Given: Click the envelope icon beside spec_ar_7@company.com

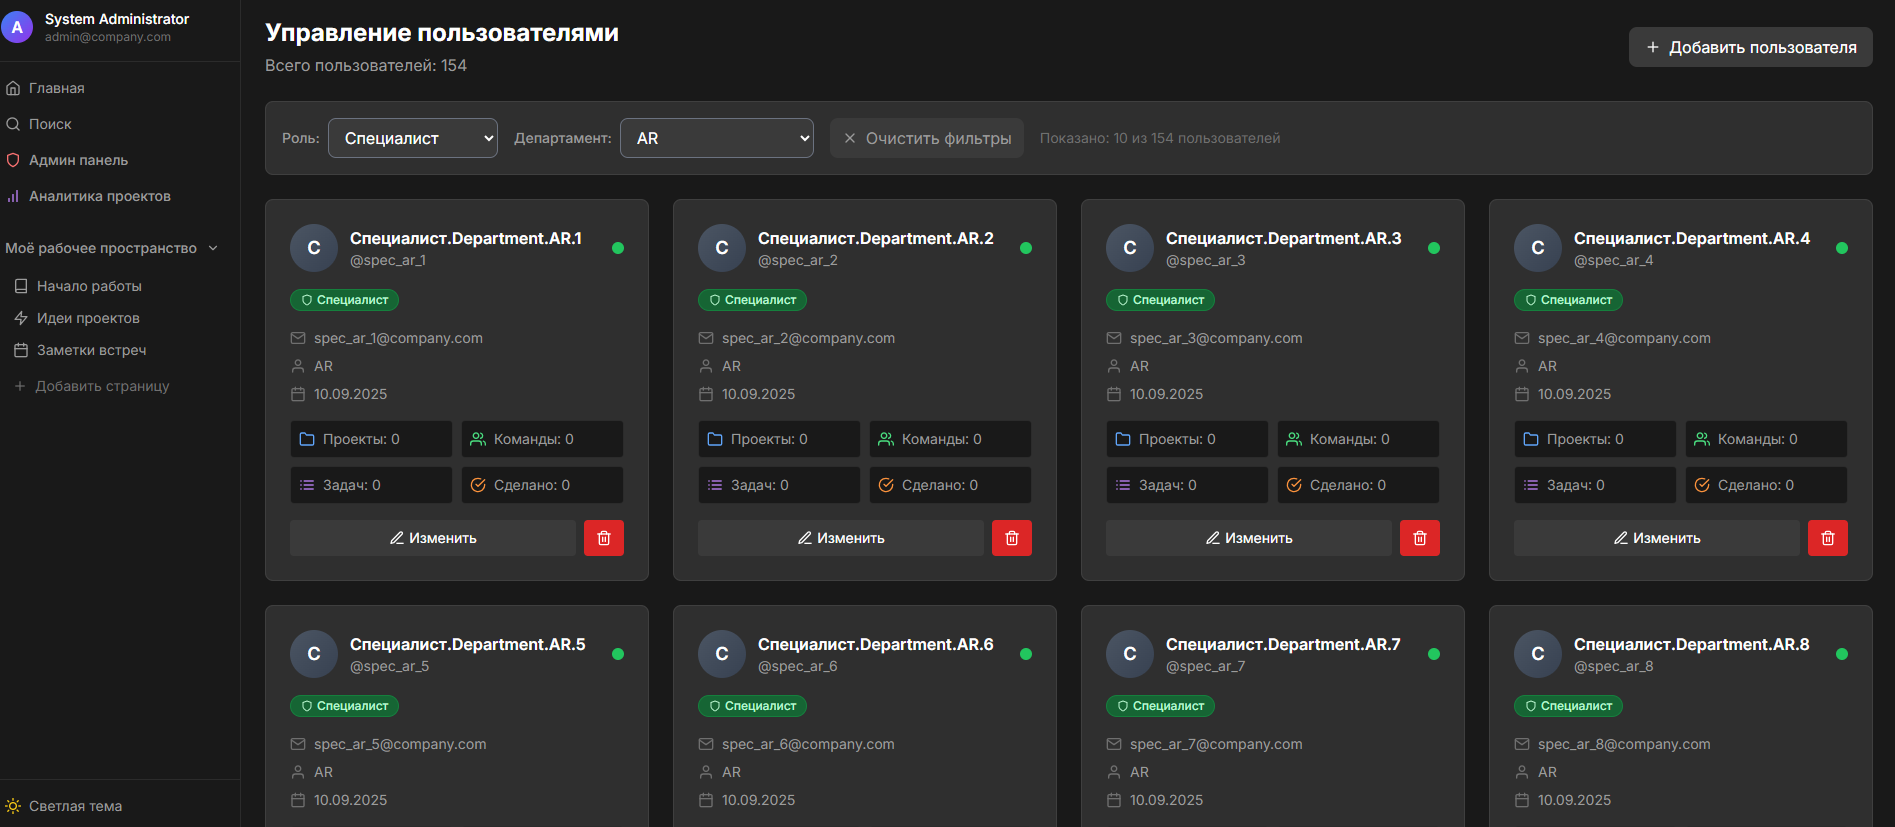Looking at the screenshot, I should pyautogui.click(x=1114, y=744).
